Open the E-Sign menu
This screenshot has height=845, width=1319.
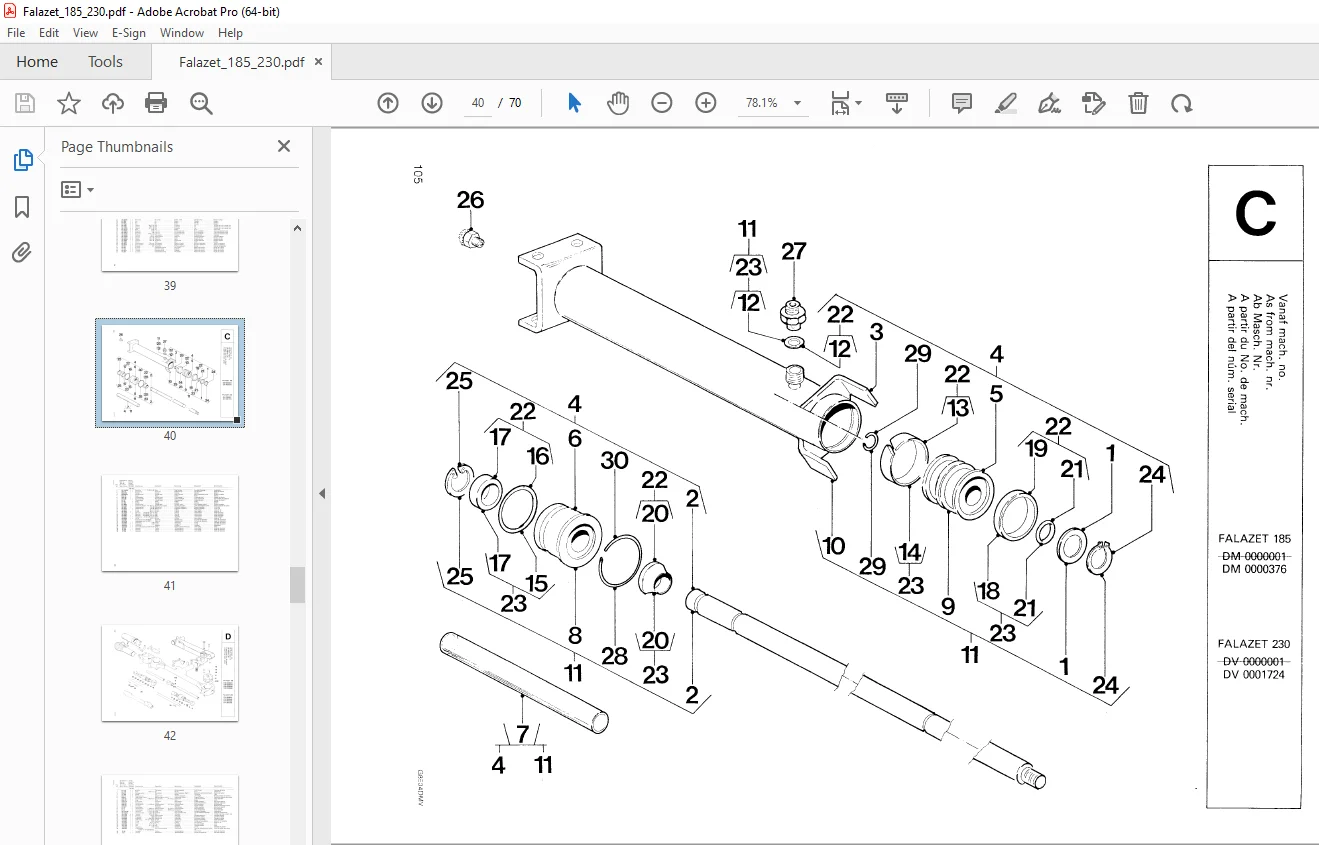pos(129,32)
